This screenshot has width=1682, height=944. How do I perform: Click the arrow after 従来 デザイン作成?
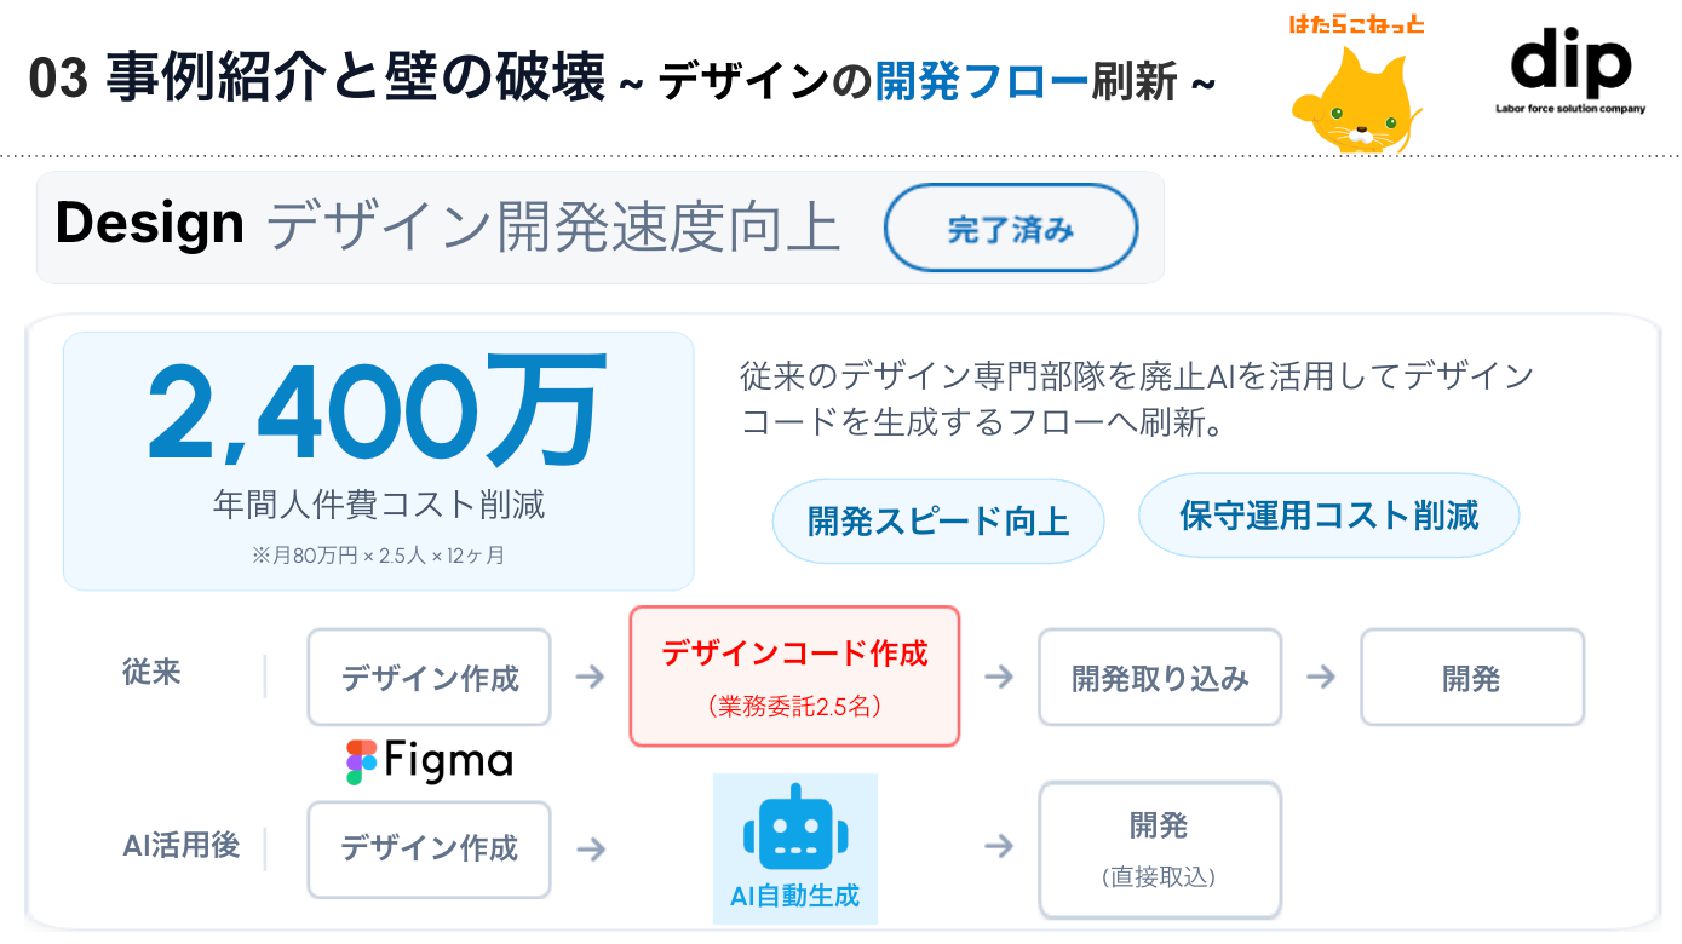click(x=590, y=677)
